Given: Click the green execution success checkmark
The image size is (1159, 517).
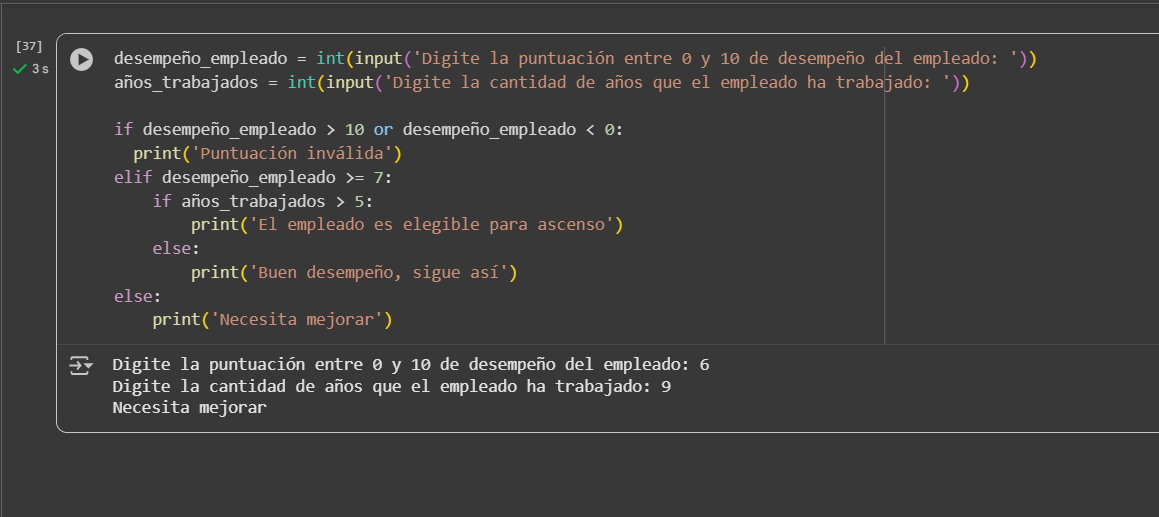Looking at the screenshot, I should (x=20, y=69).
